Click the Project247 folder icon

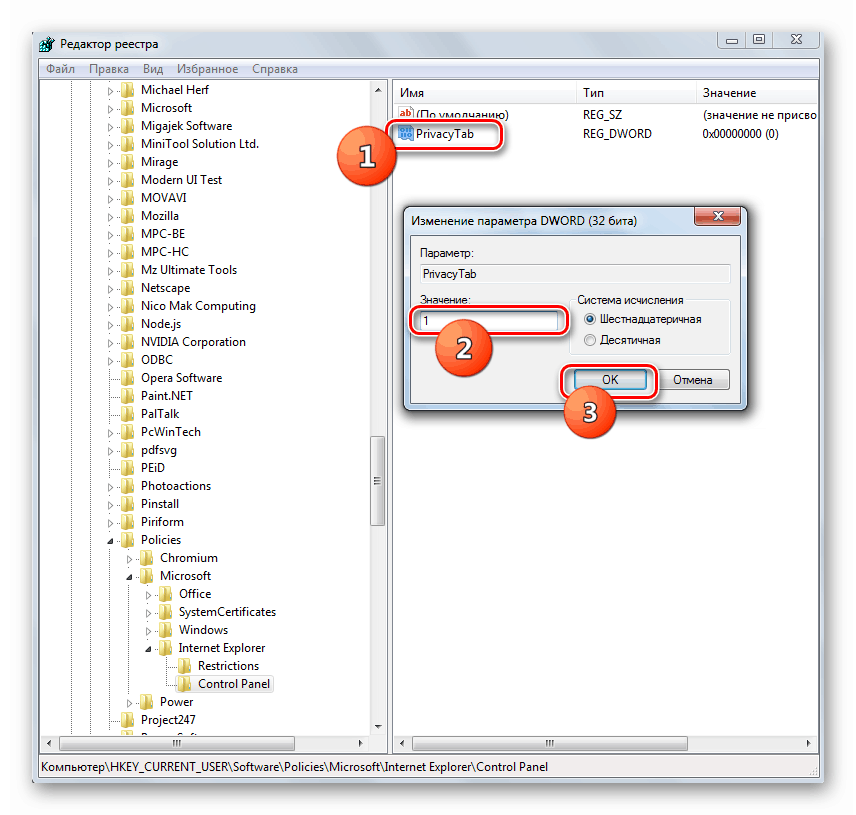[x=128, y=721]
